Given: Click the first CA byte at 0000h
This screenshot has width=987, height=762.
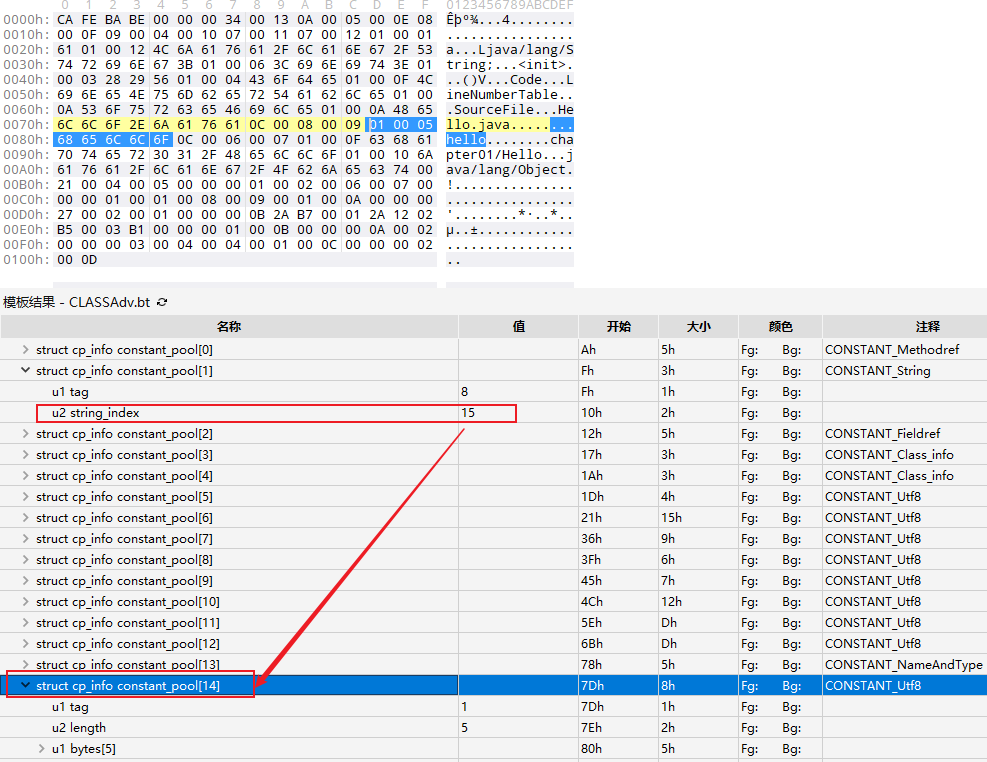Looking at the screenshot, I should [x=65, y=19].
